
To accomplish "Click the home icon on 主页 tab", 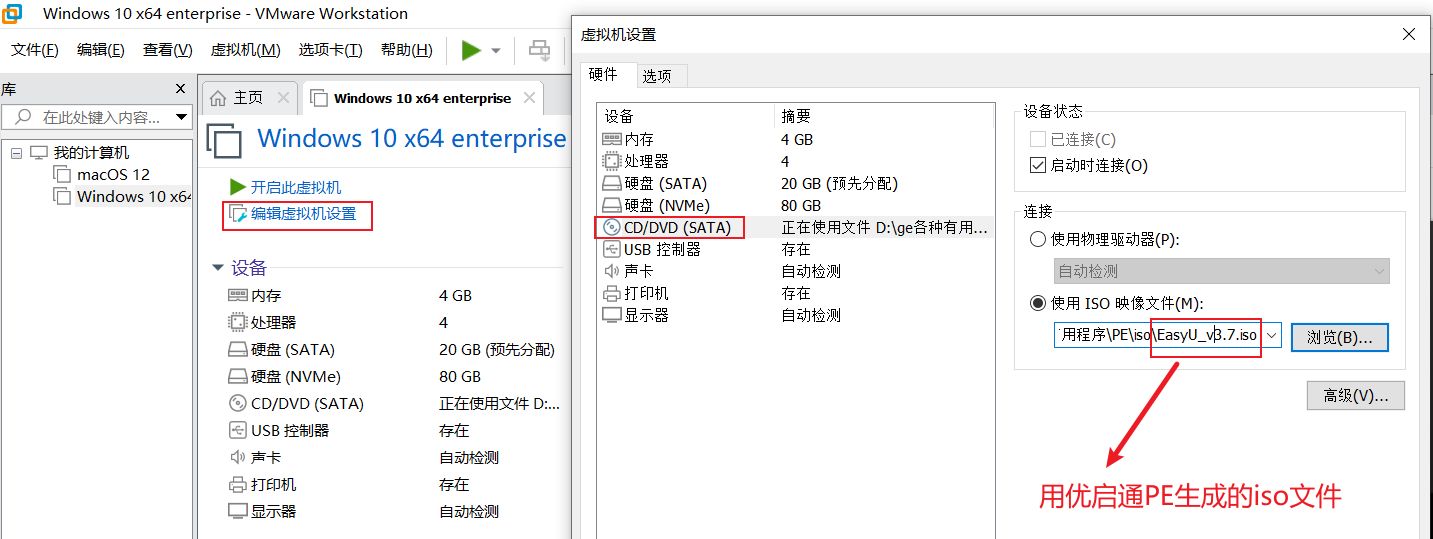I will click(x=218, y=98).
